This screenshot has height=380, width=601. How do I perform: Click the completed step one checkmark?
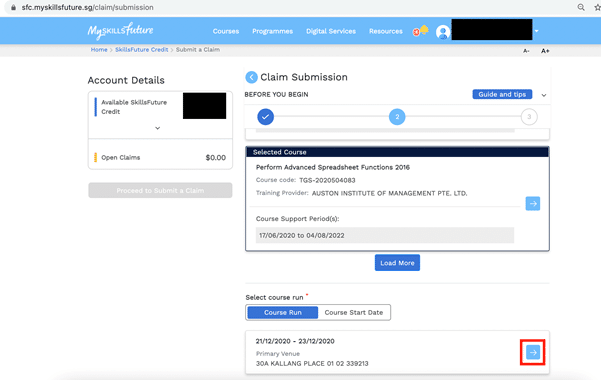coord(265,117)
